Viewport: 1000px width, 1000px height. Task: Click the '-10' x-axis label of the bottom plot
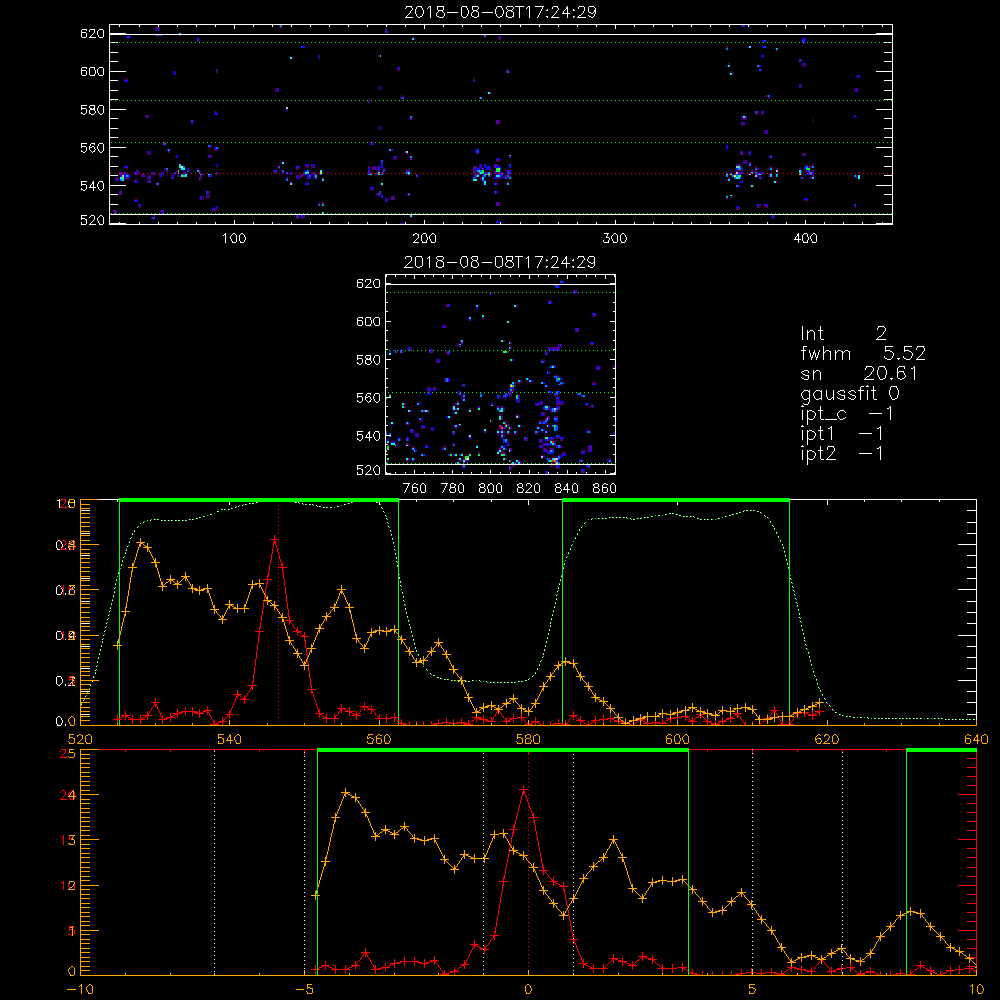point(79,990)
